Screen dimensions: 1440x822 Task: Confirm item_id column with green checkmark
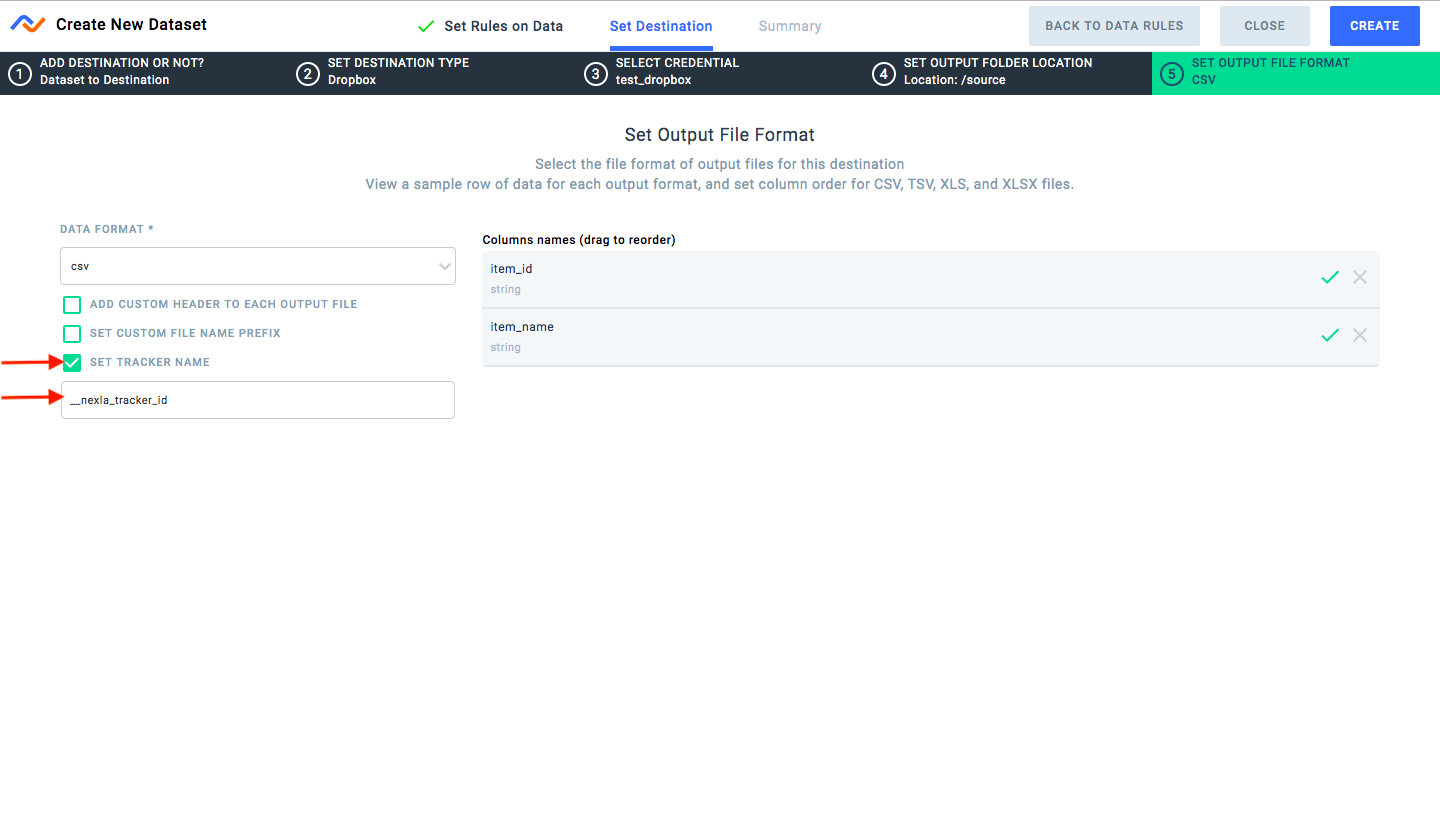(1330, 277)
